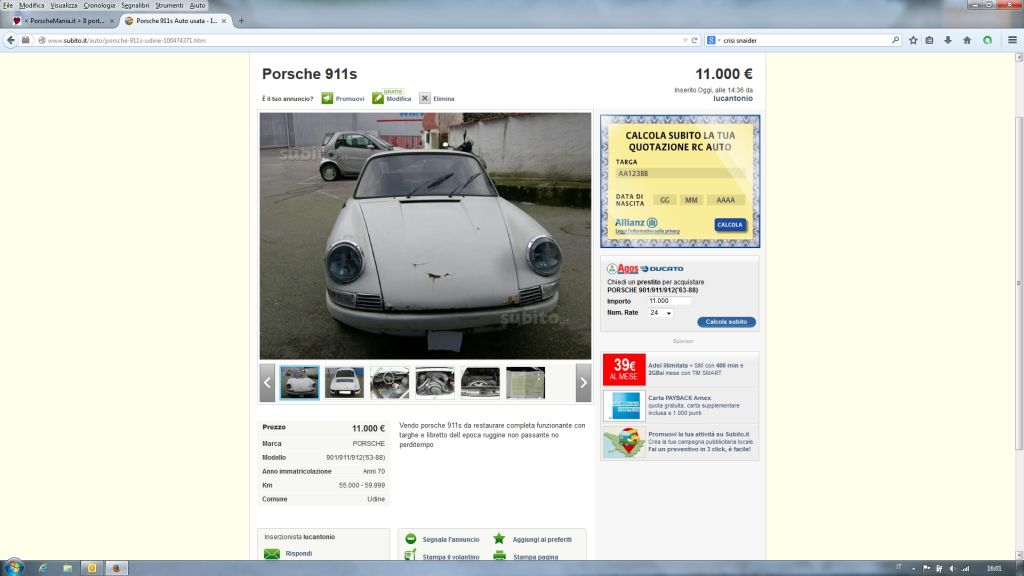This screenshot has width=1024, height=576.
Task: Go to home page via house icon
Action: click(x=967, y=40)
